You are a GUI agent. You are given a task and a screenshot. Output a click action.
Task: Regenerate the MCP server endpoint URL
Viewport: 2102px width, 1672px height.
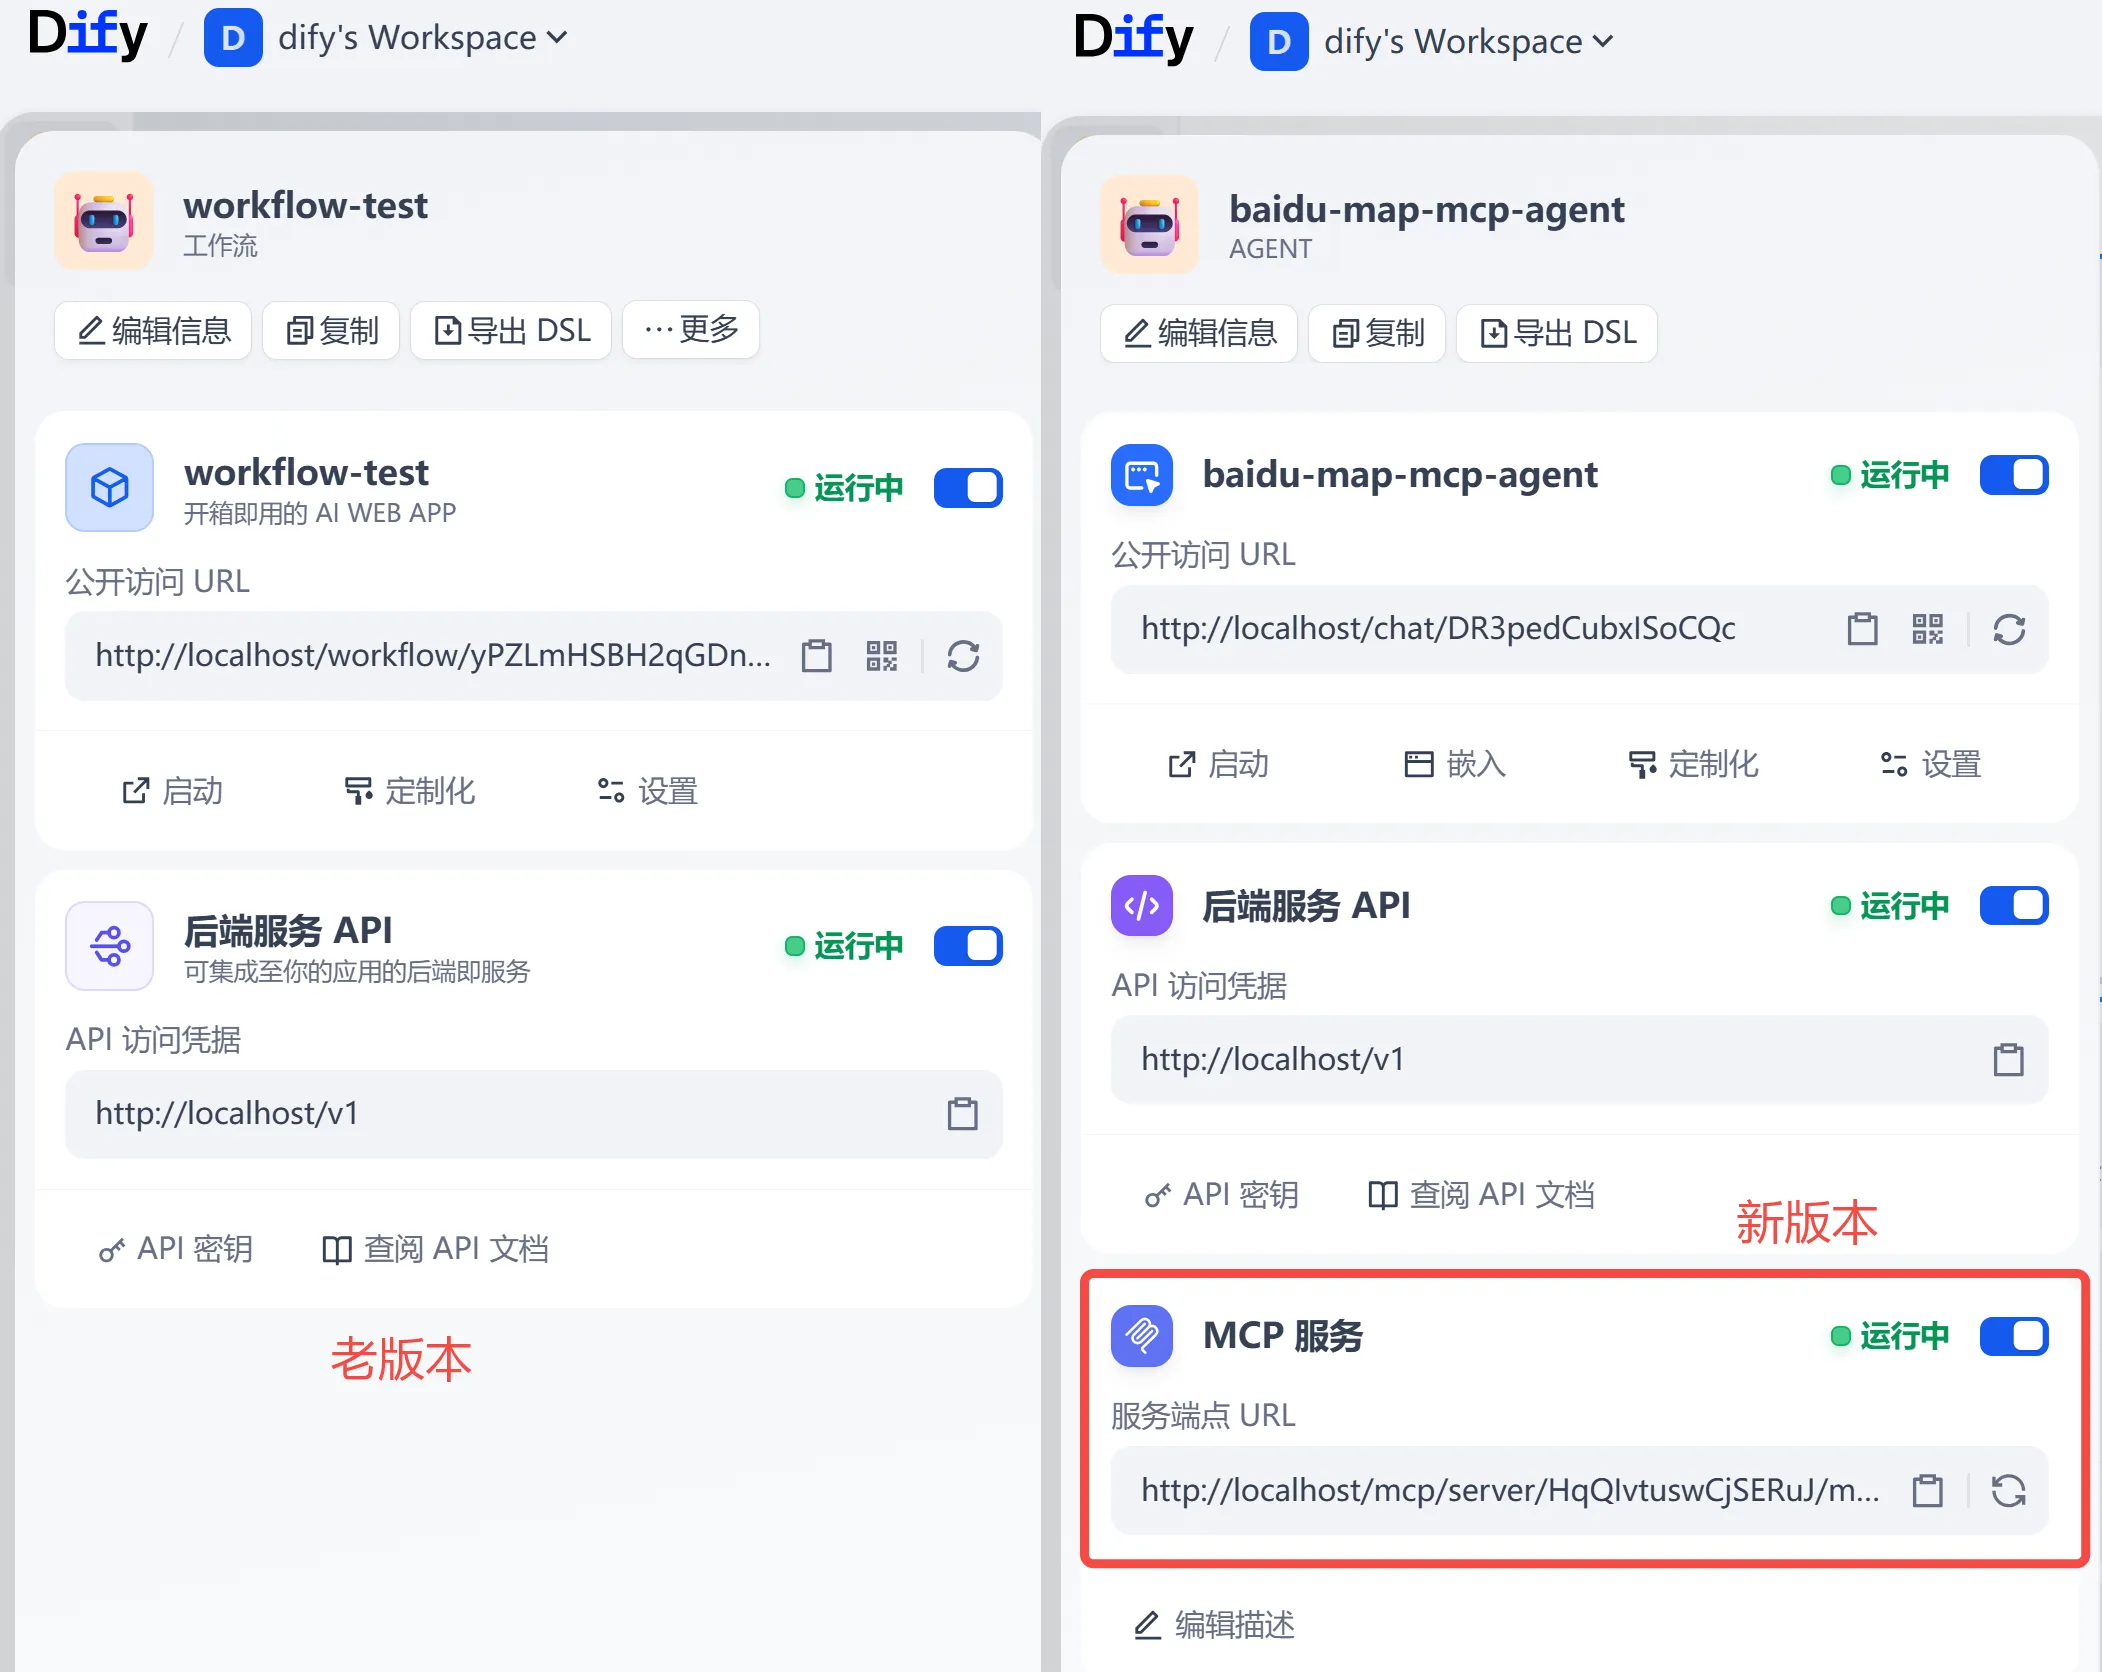pos(2008,1491)
